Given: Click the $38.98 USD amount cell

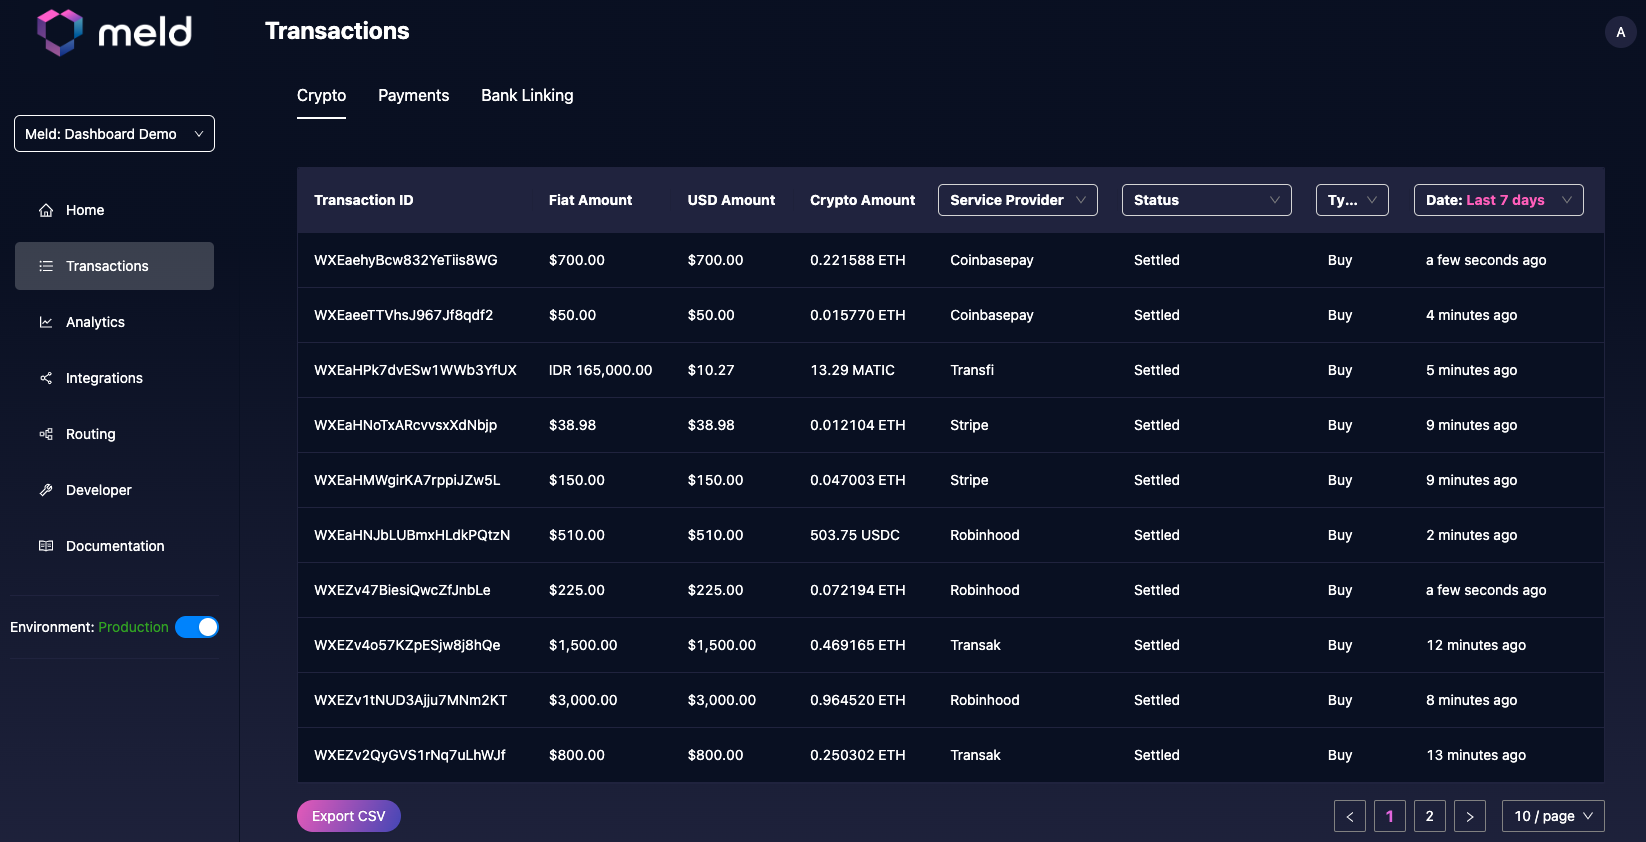Looking at the screenshot, I should [711, 425].
